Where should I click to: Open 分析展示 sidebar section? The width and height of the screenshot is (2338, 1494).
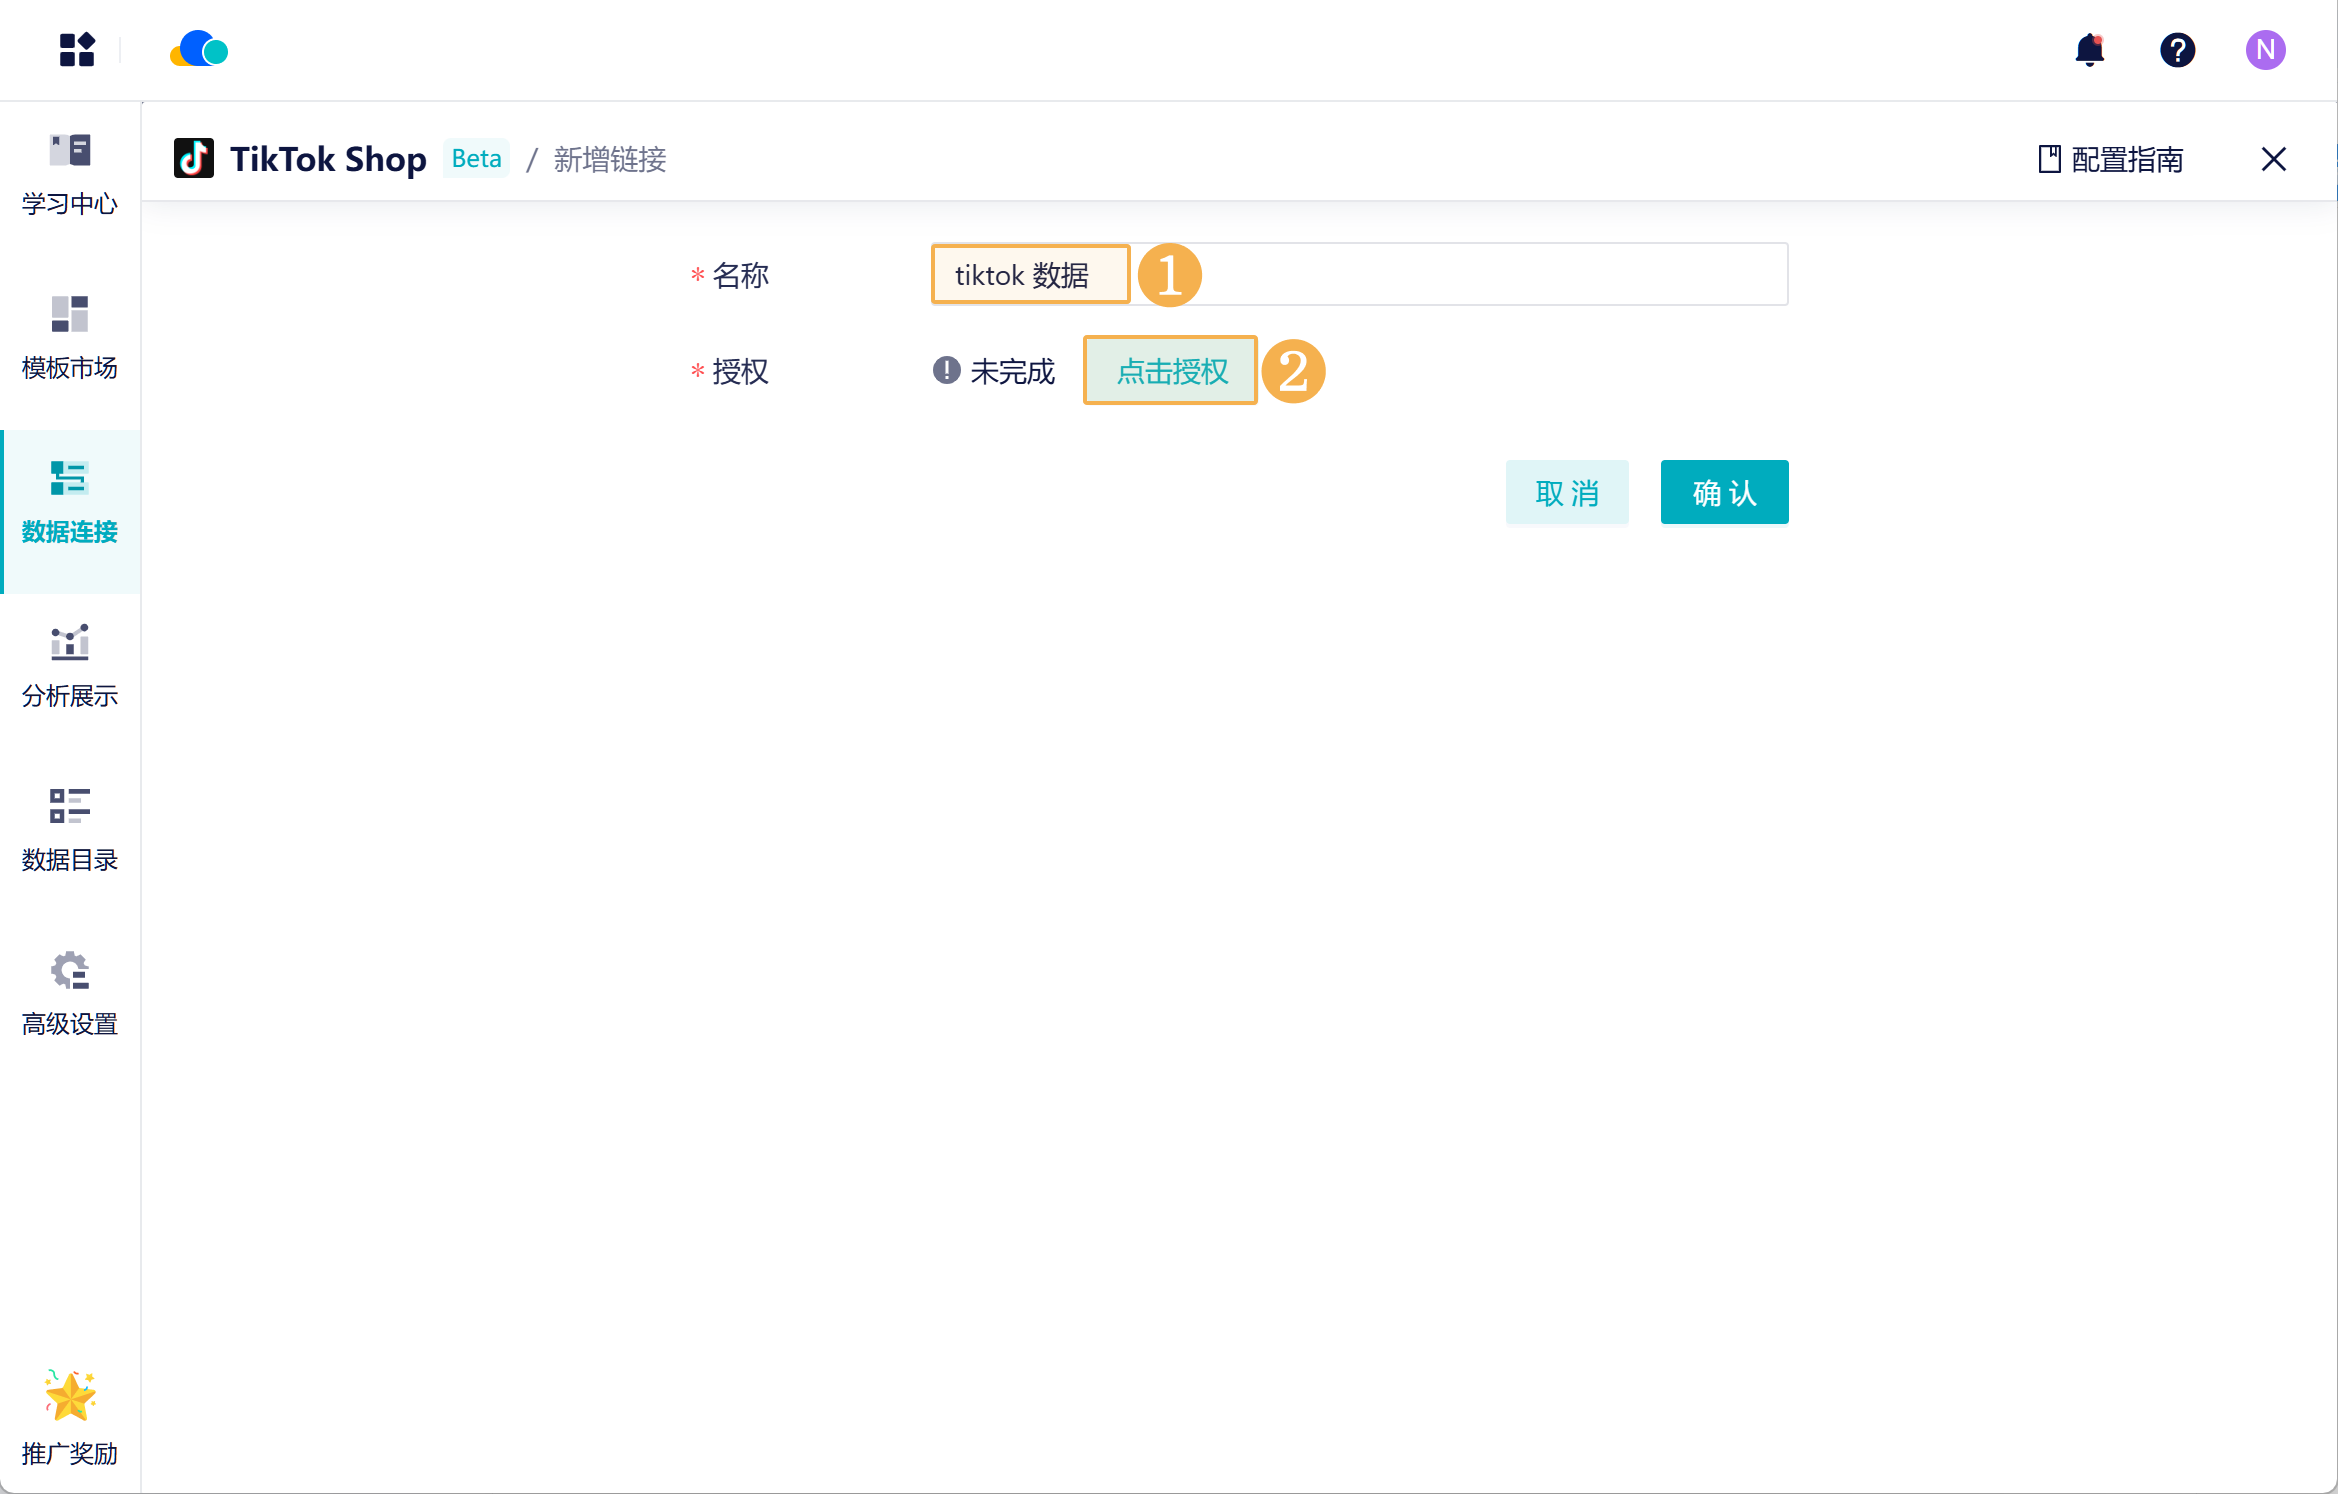[70, 667]
